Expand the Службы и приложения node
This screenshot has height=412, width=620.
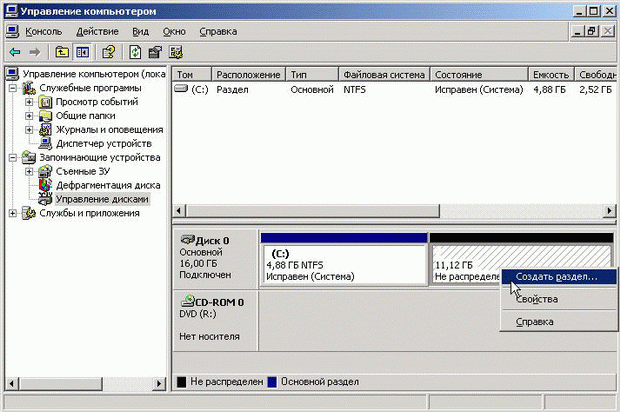click(13, 213)
